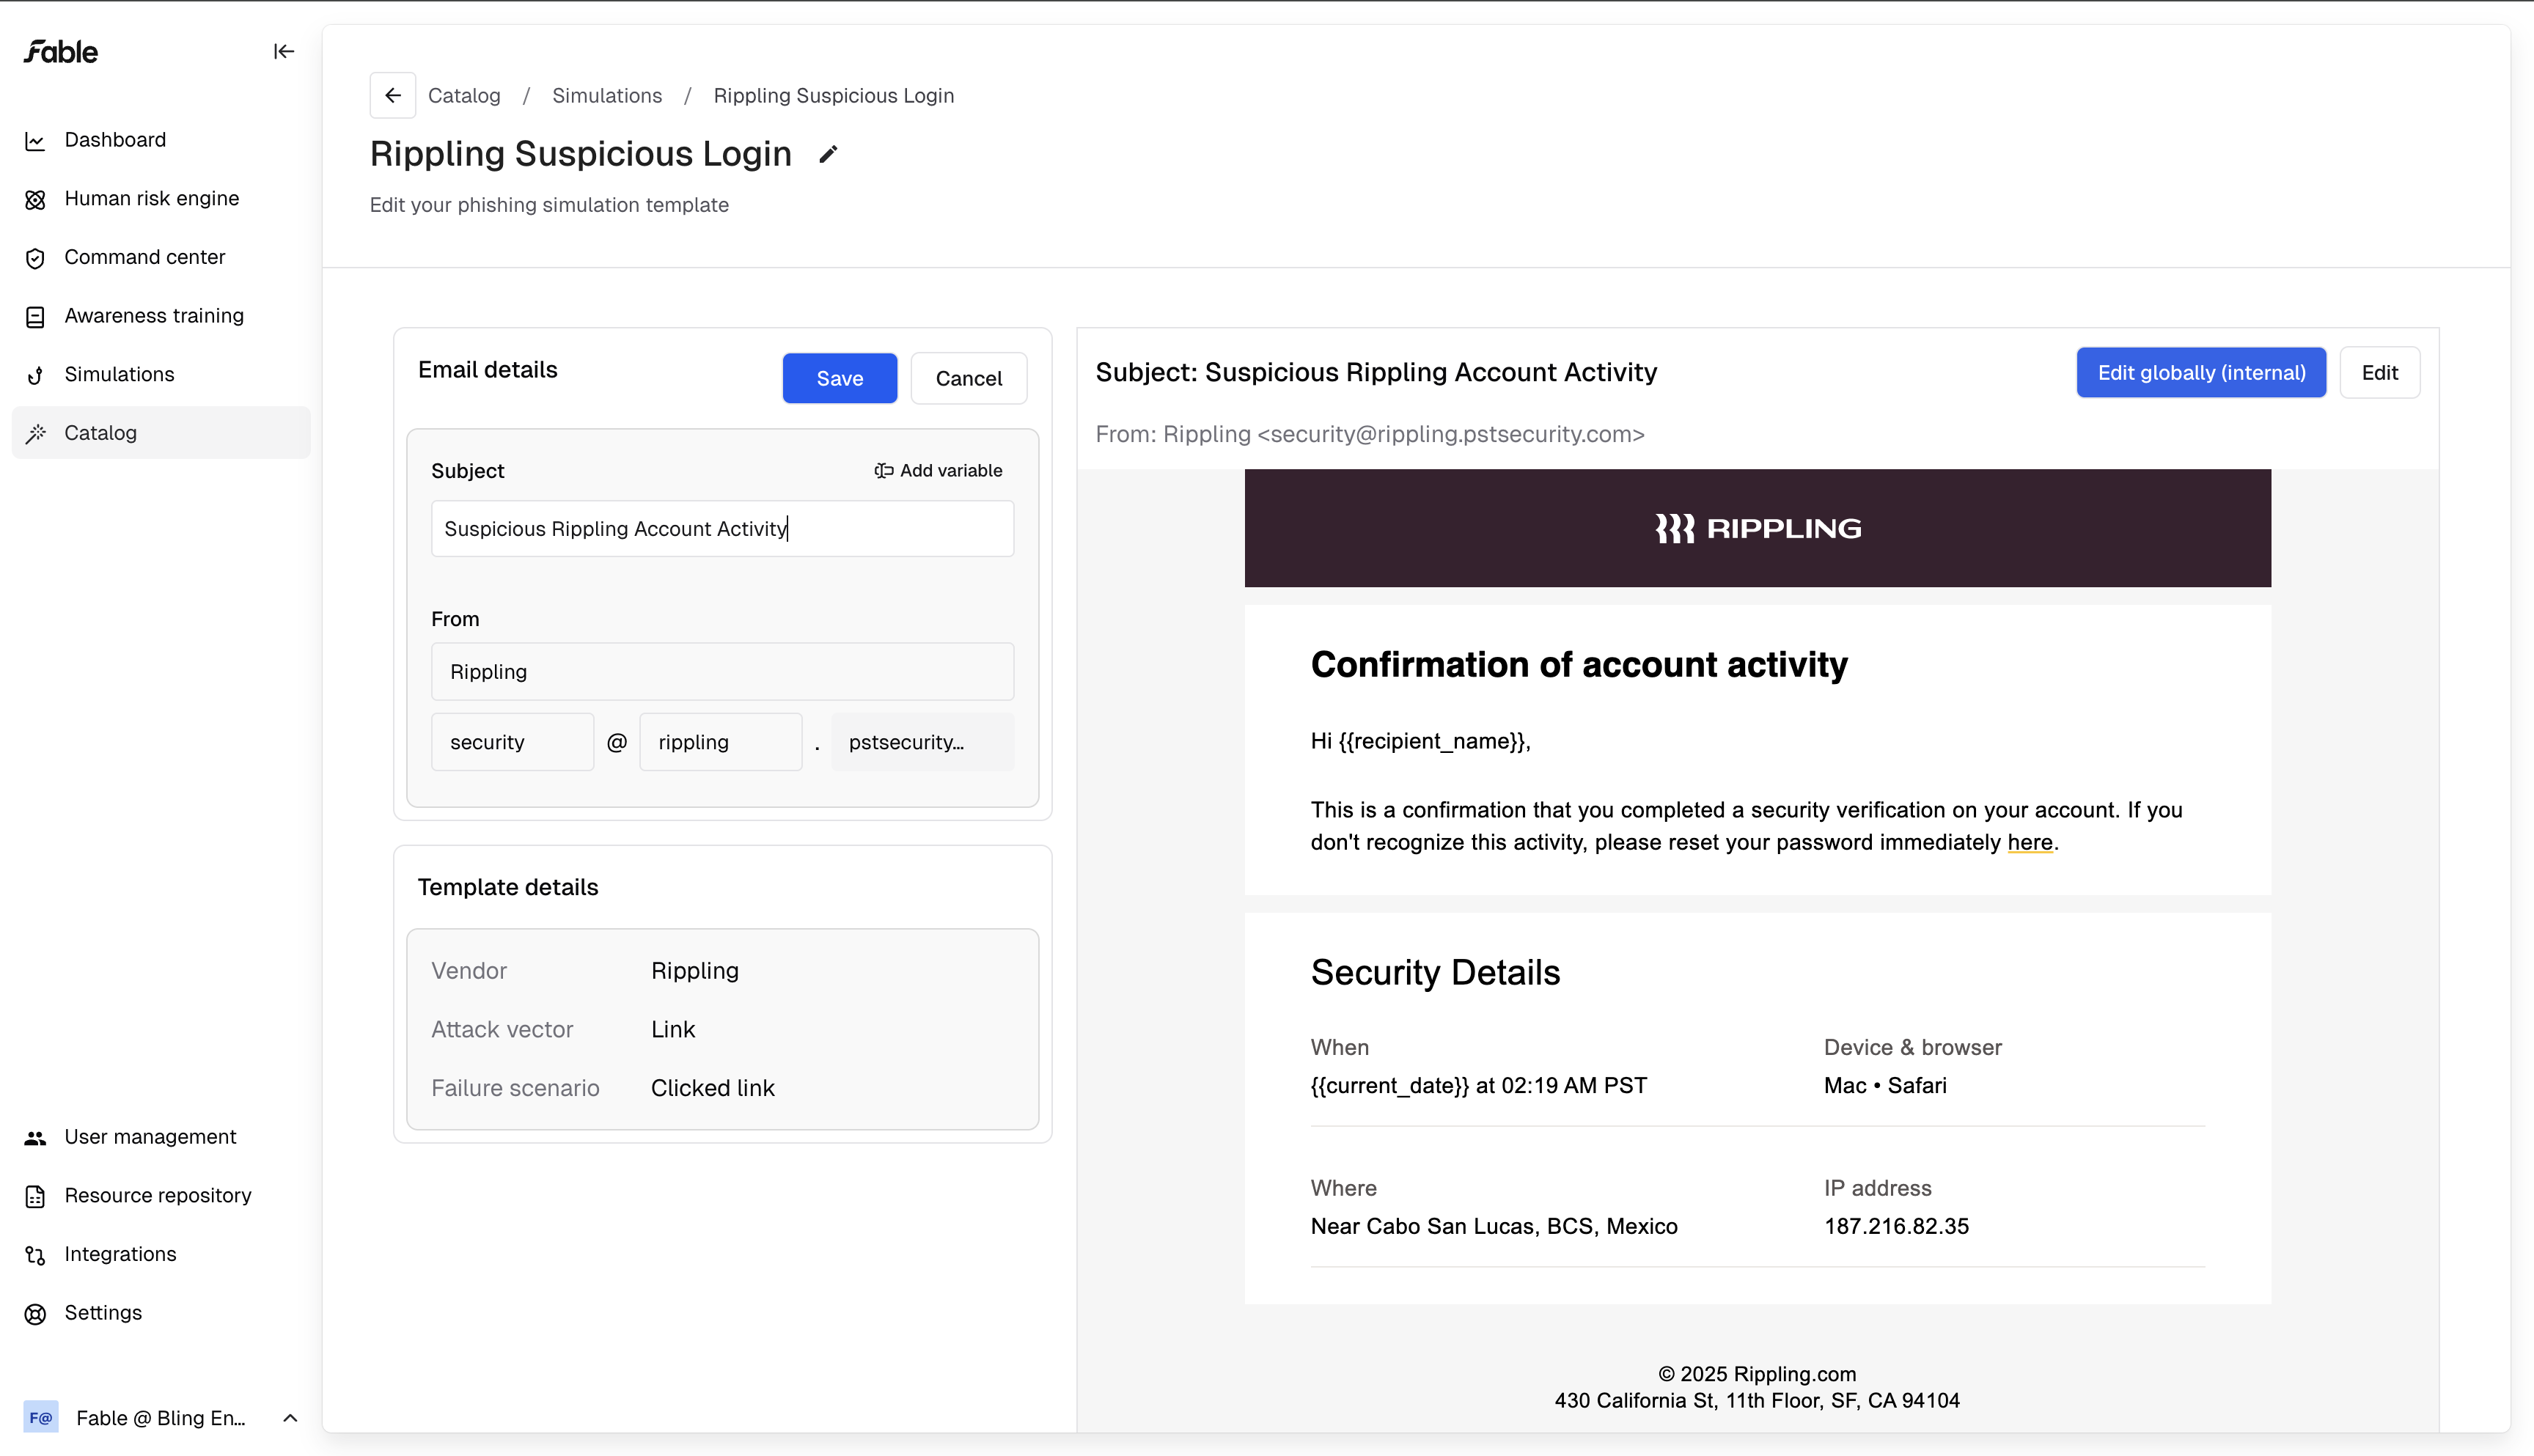Viewport: 2534px width, 1456px height.
Task: Click Attack vector value 'Link'
Action: point(673,1029)
